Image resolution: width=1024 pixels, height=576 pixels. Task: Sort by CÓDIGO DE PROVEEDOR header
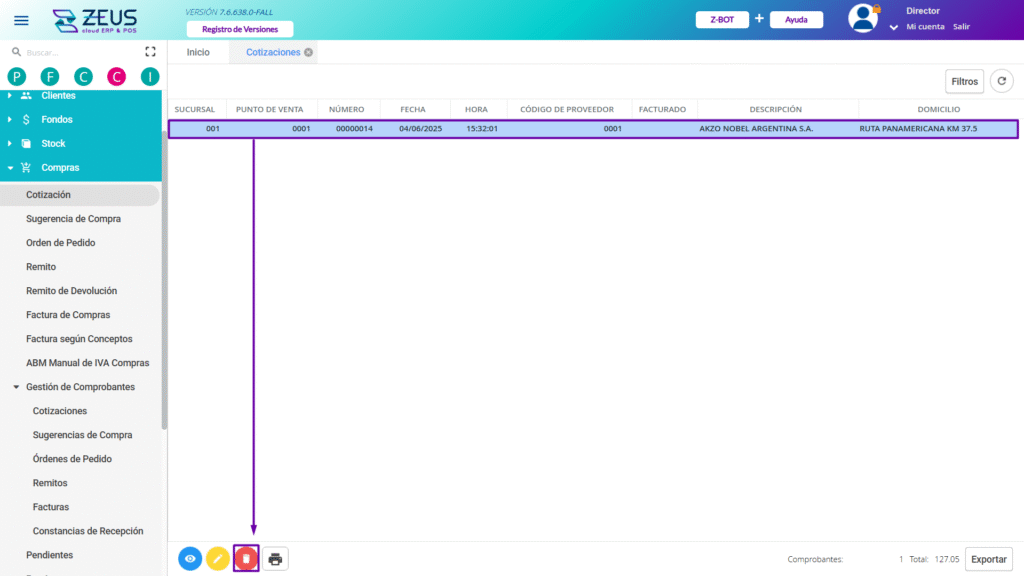[567, 109]
